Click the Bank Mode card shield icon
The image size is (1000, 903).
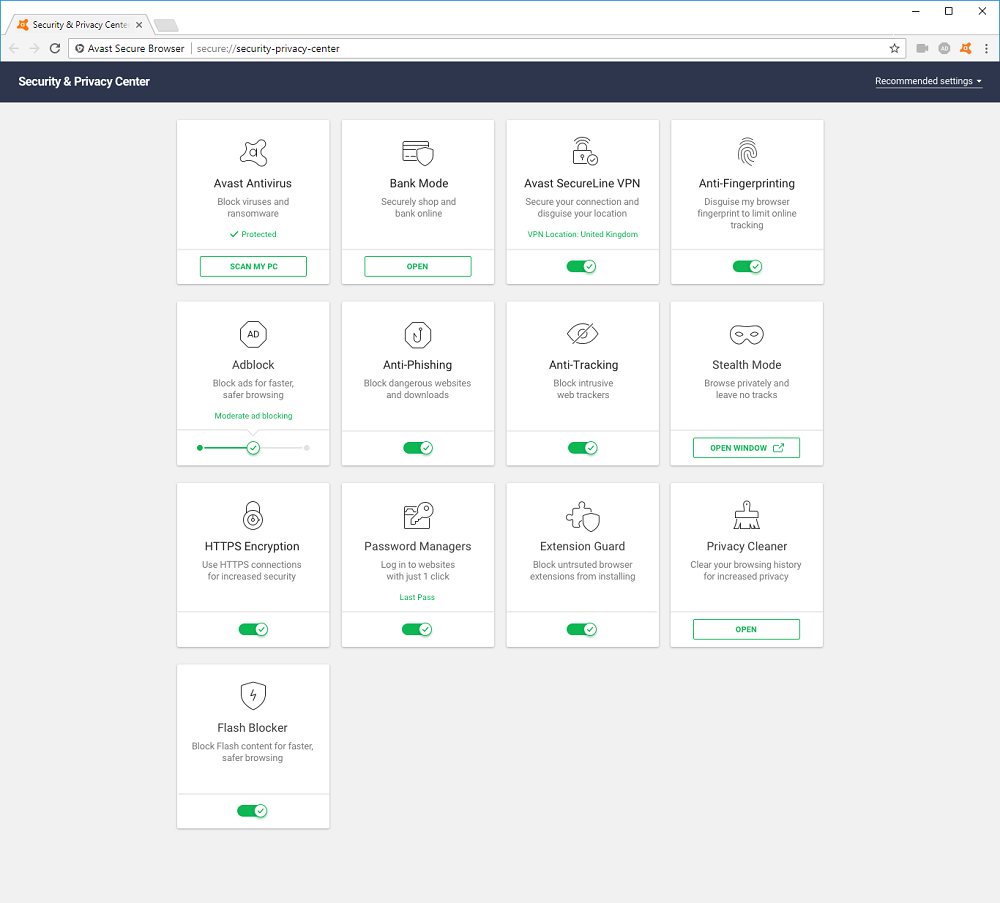(x=418, y=153)
